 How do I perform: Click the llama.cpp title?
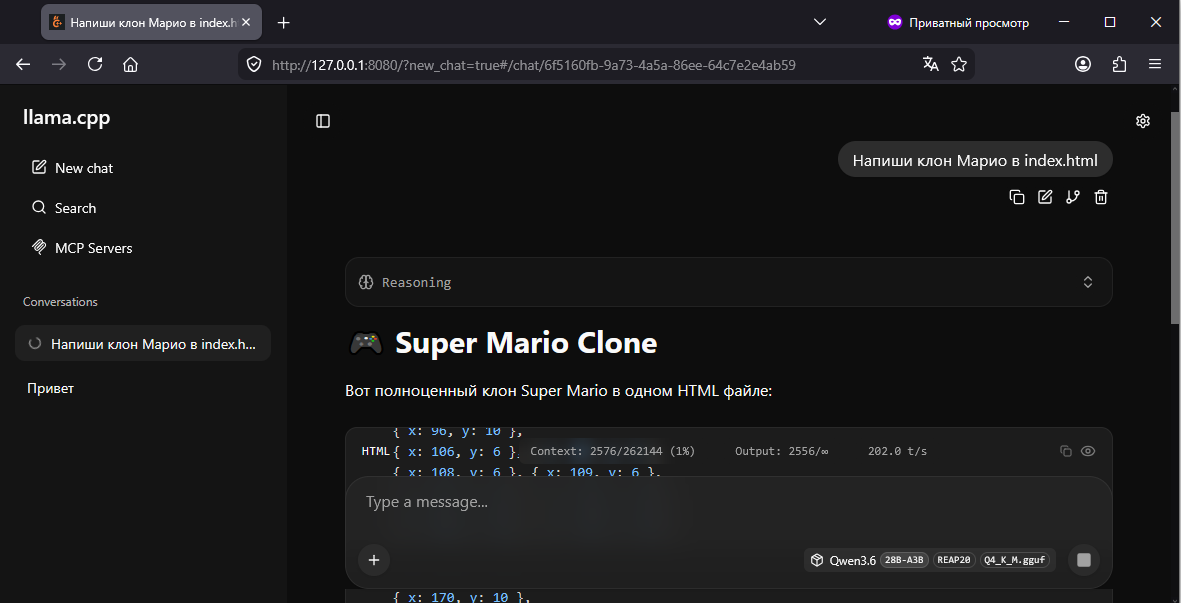pyautogui.click(x=66, y=117)
